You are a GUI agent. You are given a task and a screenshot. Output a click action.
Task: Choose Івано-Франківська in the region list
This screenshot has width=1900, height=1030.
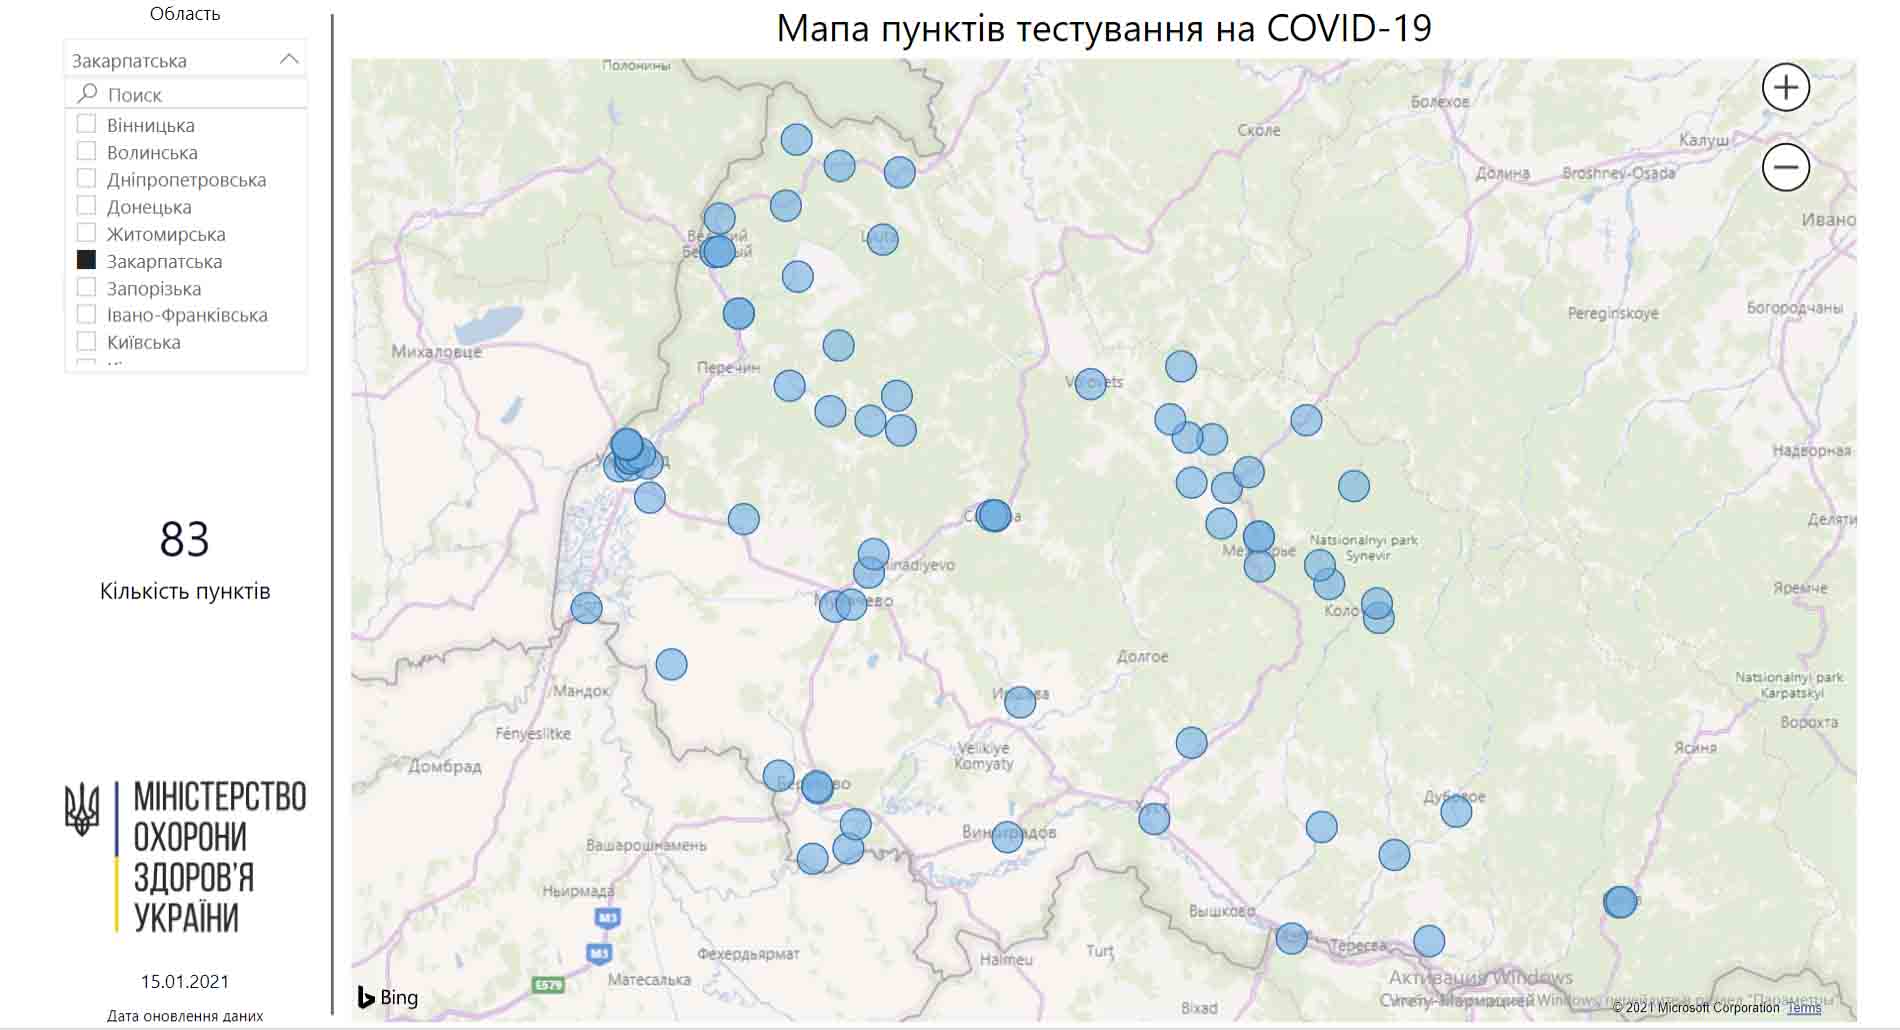pyautogui.click(x=187, y=315)
